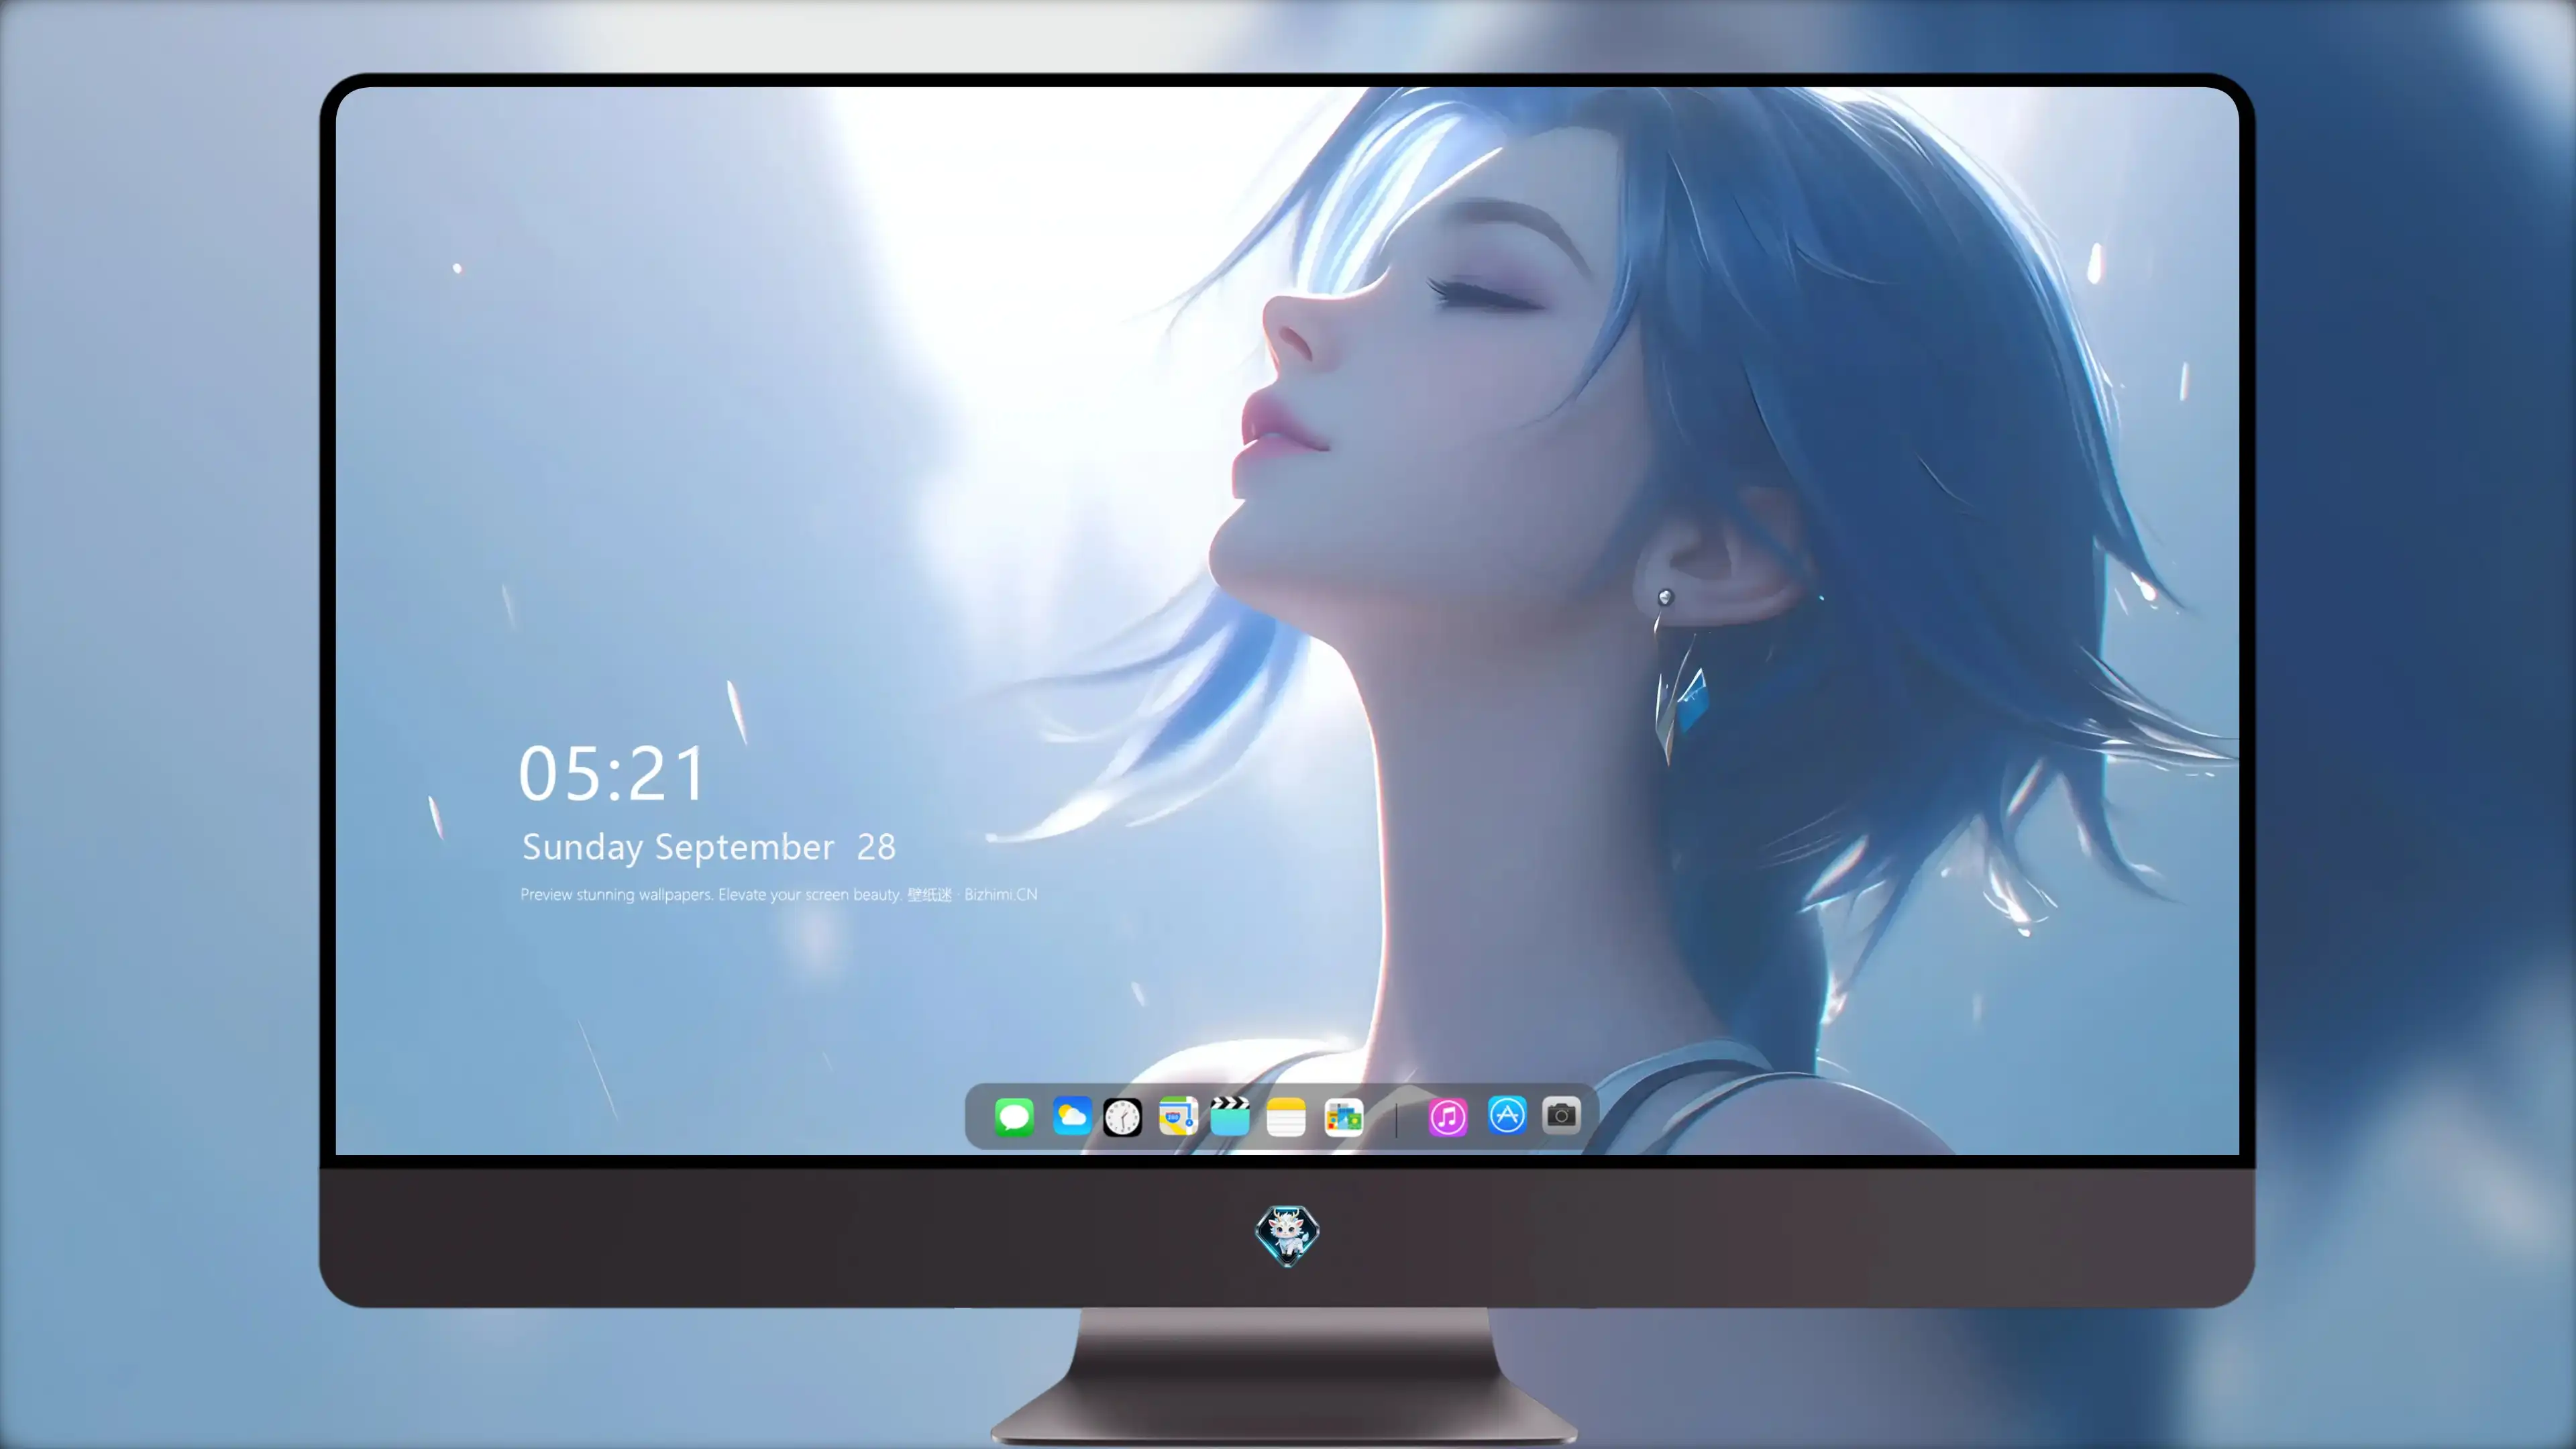
Task: Open the Maps app in the dock
Action: pyautogui.click(x=1178, y=1116)
